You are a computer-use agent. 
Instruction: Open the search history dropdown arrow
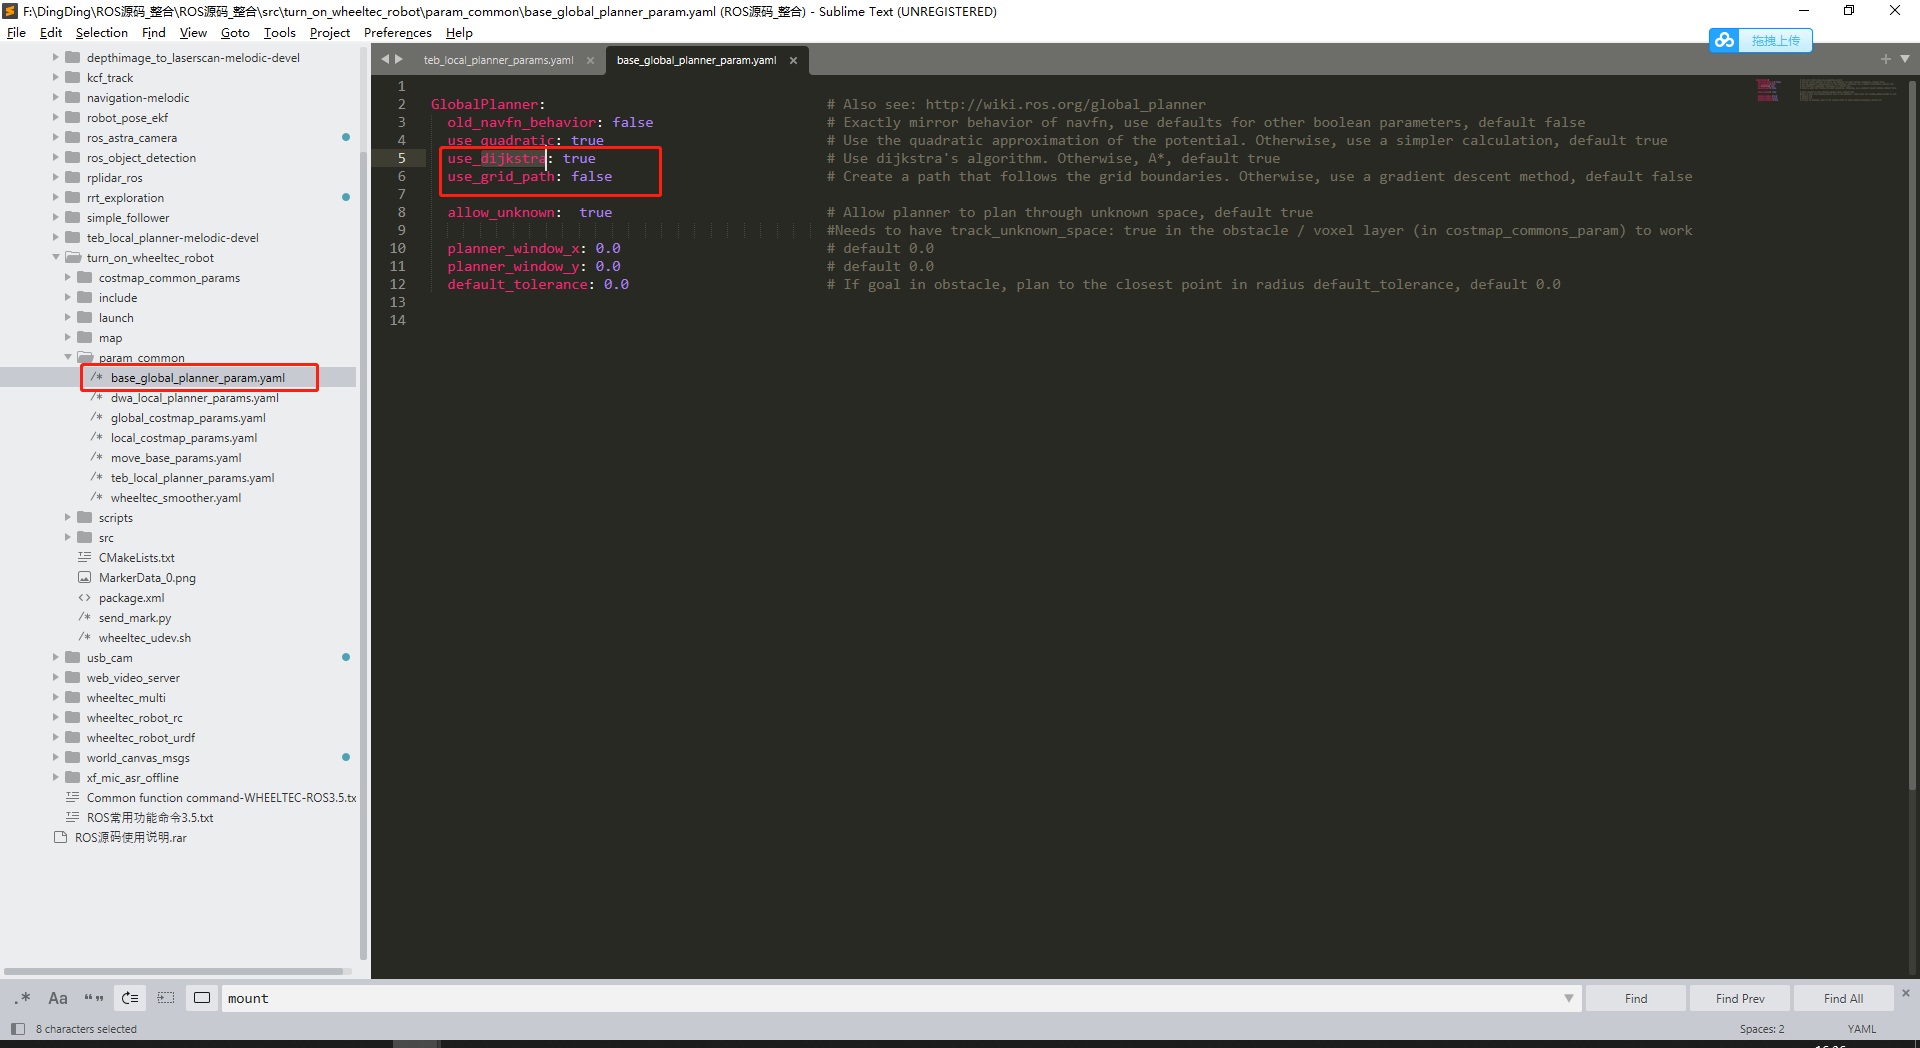click(x=1568, y=998)
